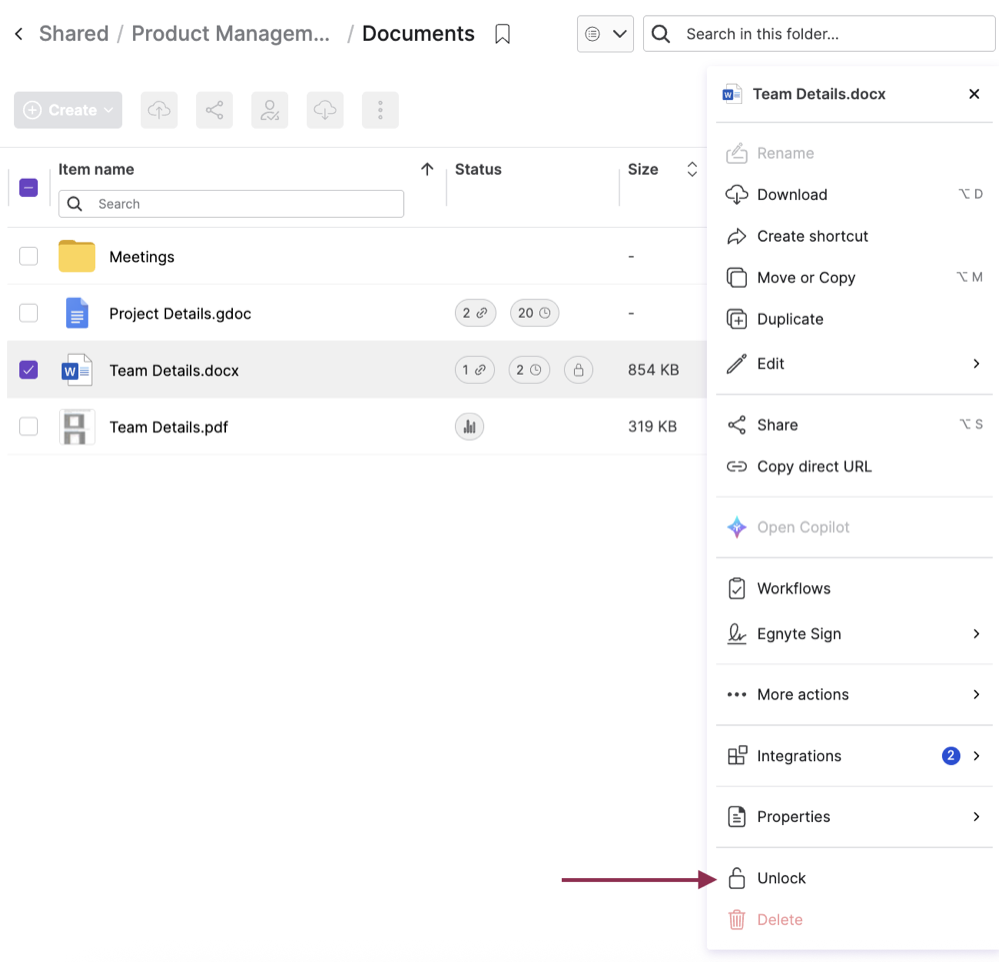The height and width of the screenshot is (962, 999).
Task: Click the back arrow beside Shared breadcrumb
Action: pyautogui.click(x=19, y=34)
